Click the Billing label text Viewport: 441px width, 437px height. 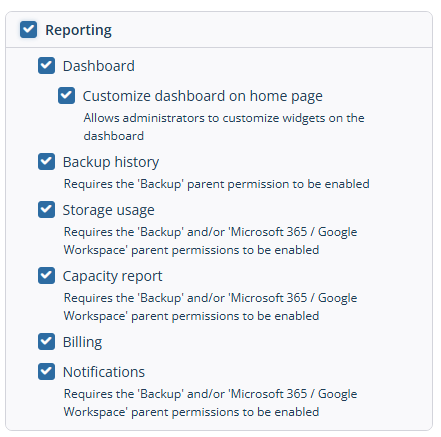82,343
